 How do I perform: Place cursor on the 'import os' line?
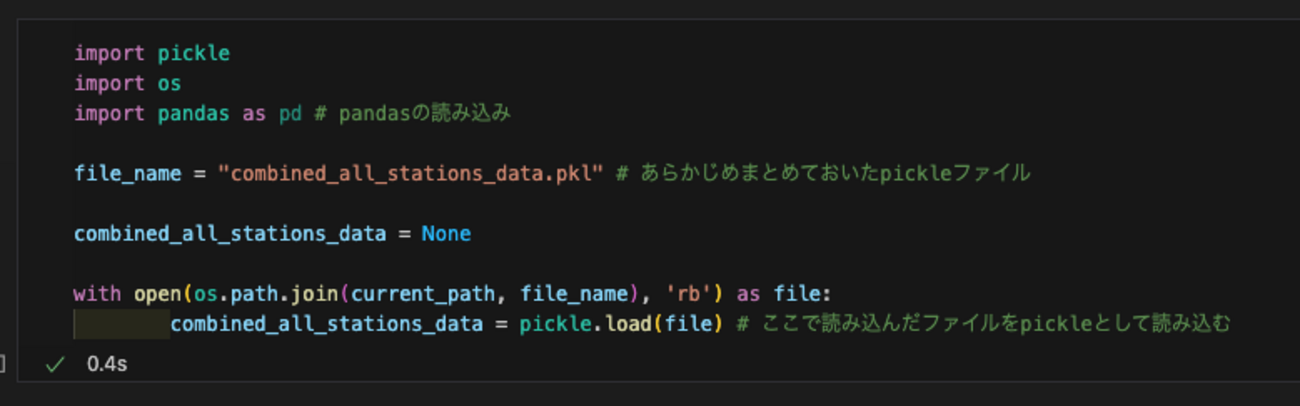tap(127, 84)
